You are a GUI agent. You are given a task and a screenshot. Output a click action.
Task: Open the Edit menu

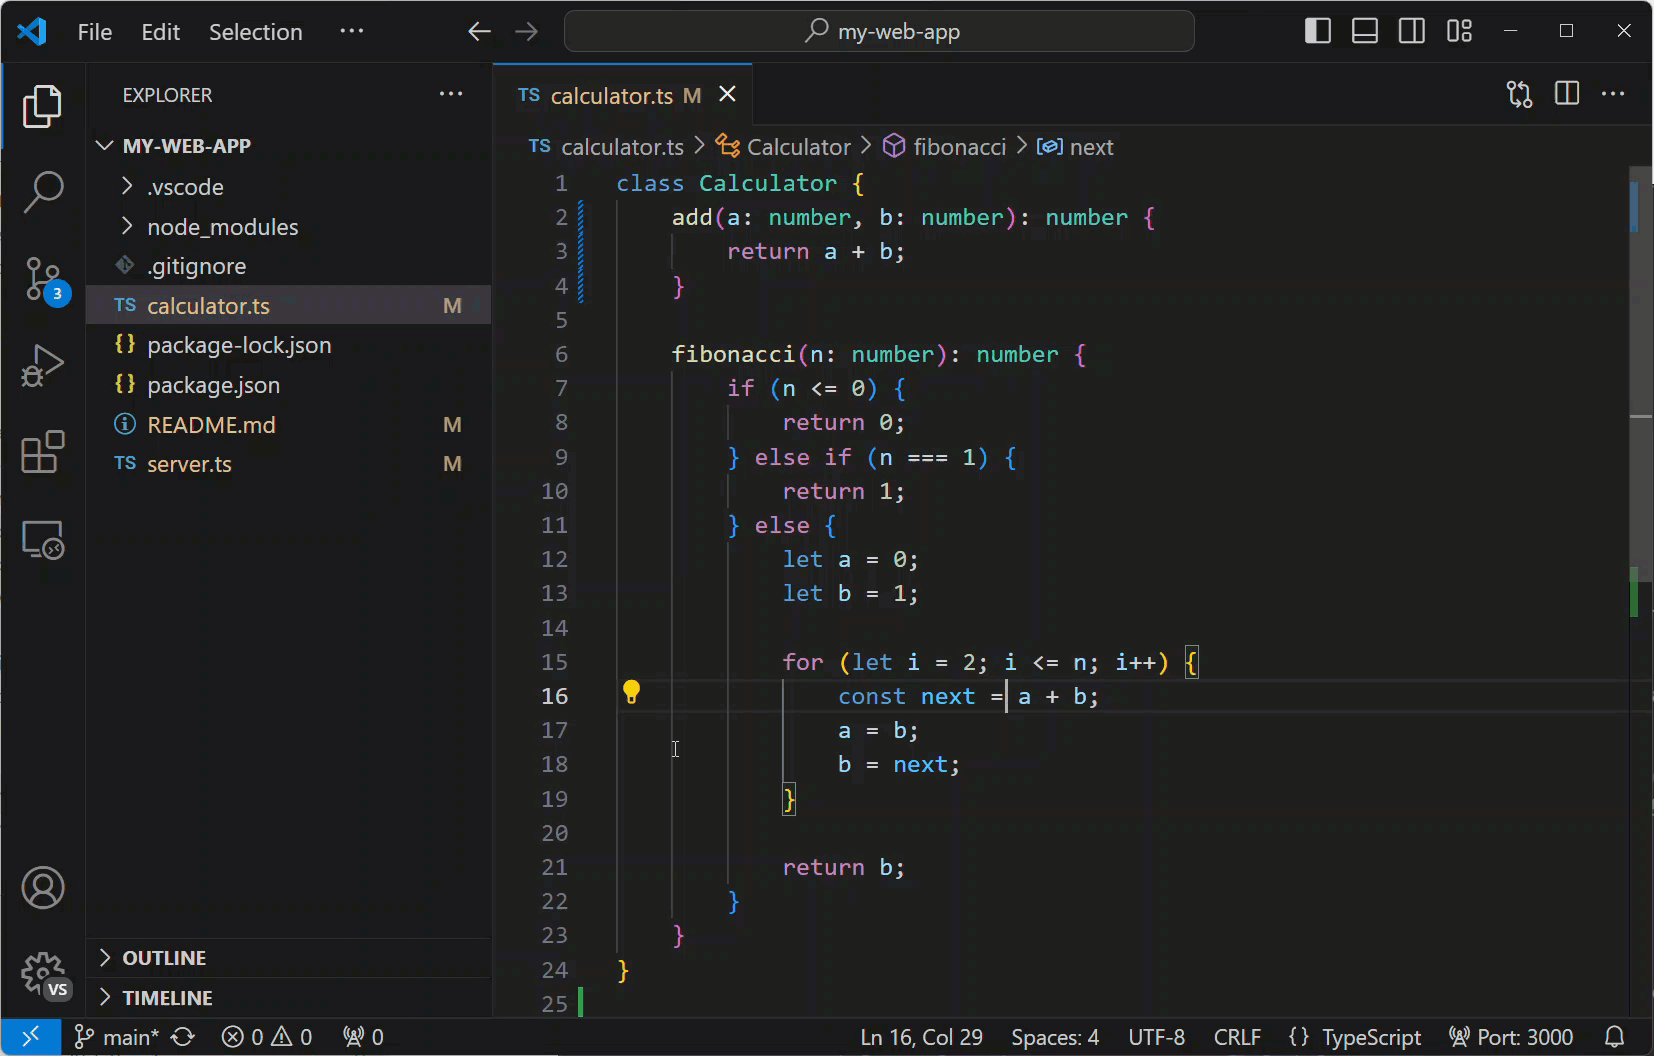point(160,32)
